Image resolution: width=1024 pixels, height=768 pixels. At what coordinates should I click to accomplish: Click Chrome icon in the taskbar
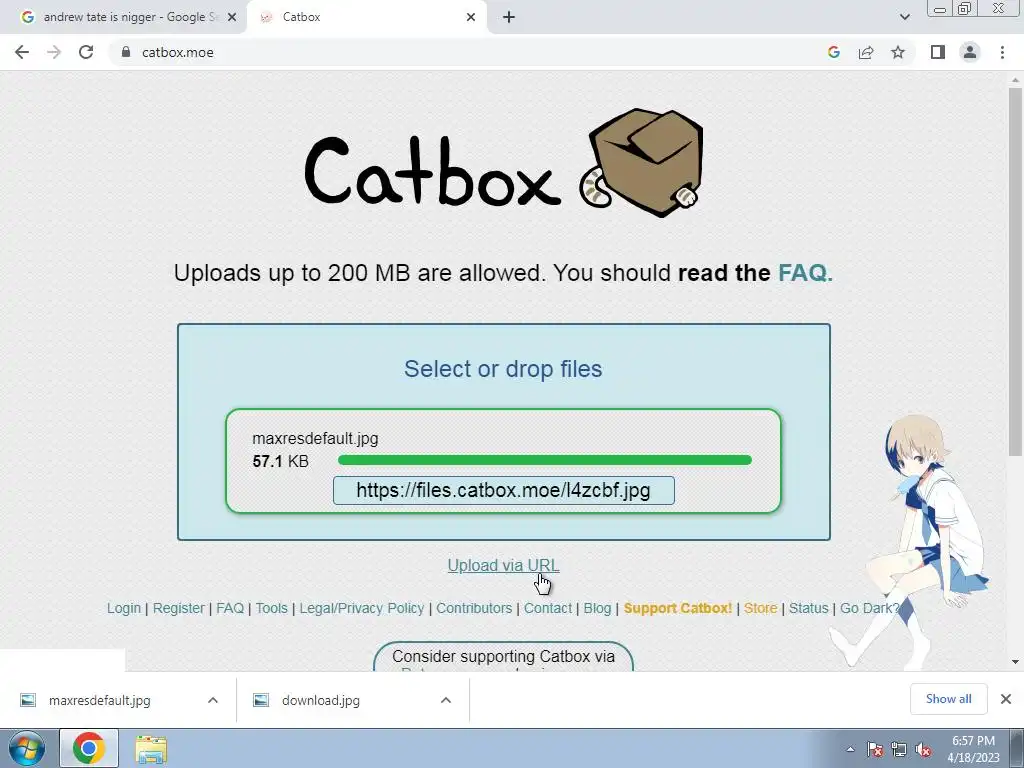point(89,748)
